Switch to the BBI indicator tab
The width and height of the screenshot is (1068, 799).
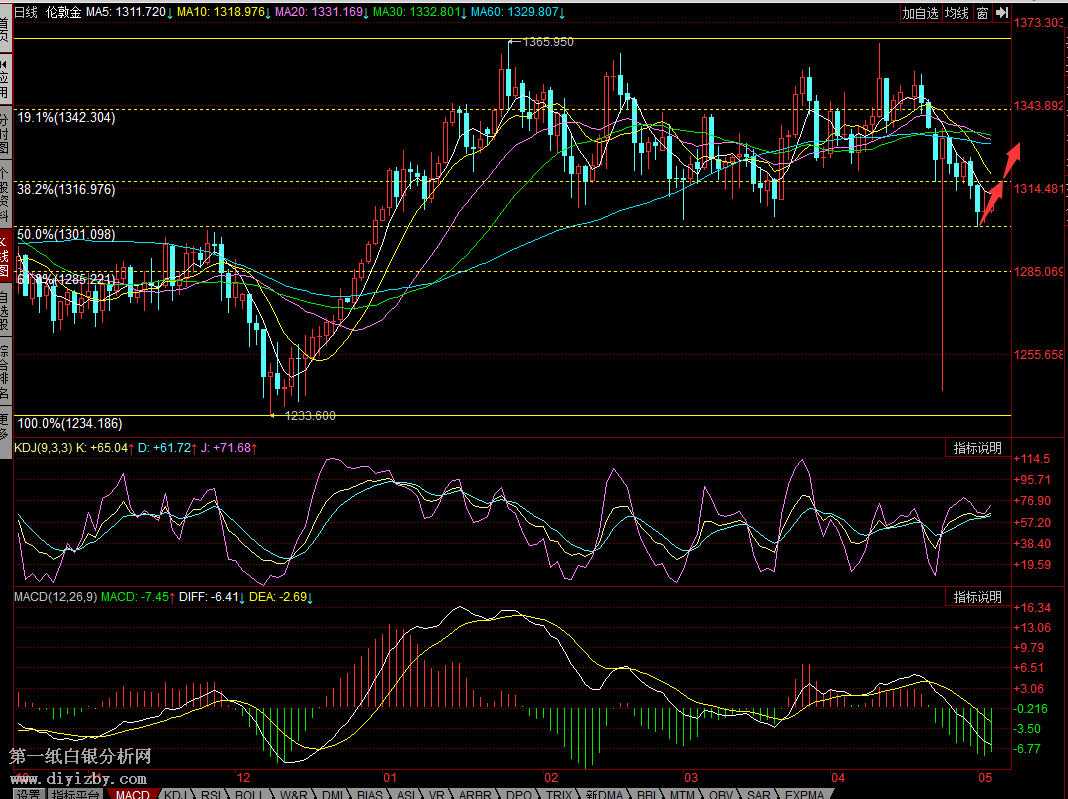pos(646,794)
